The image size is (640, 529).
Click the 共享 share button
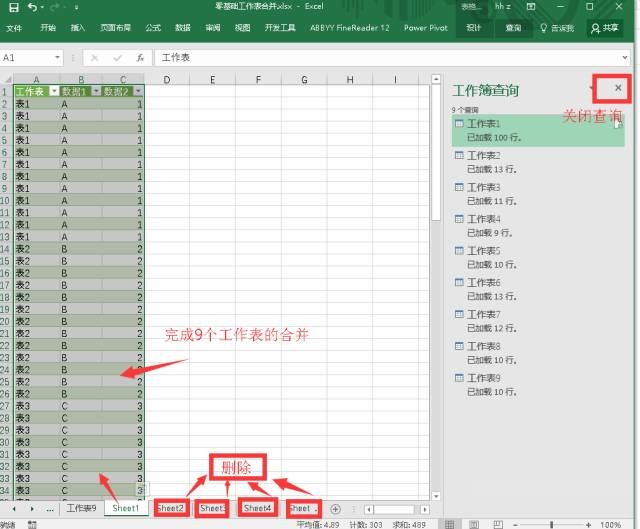coord(605,28)
